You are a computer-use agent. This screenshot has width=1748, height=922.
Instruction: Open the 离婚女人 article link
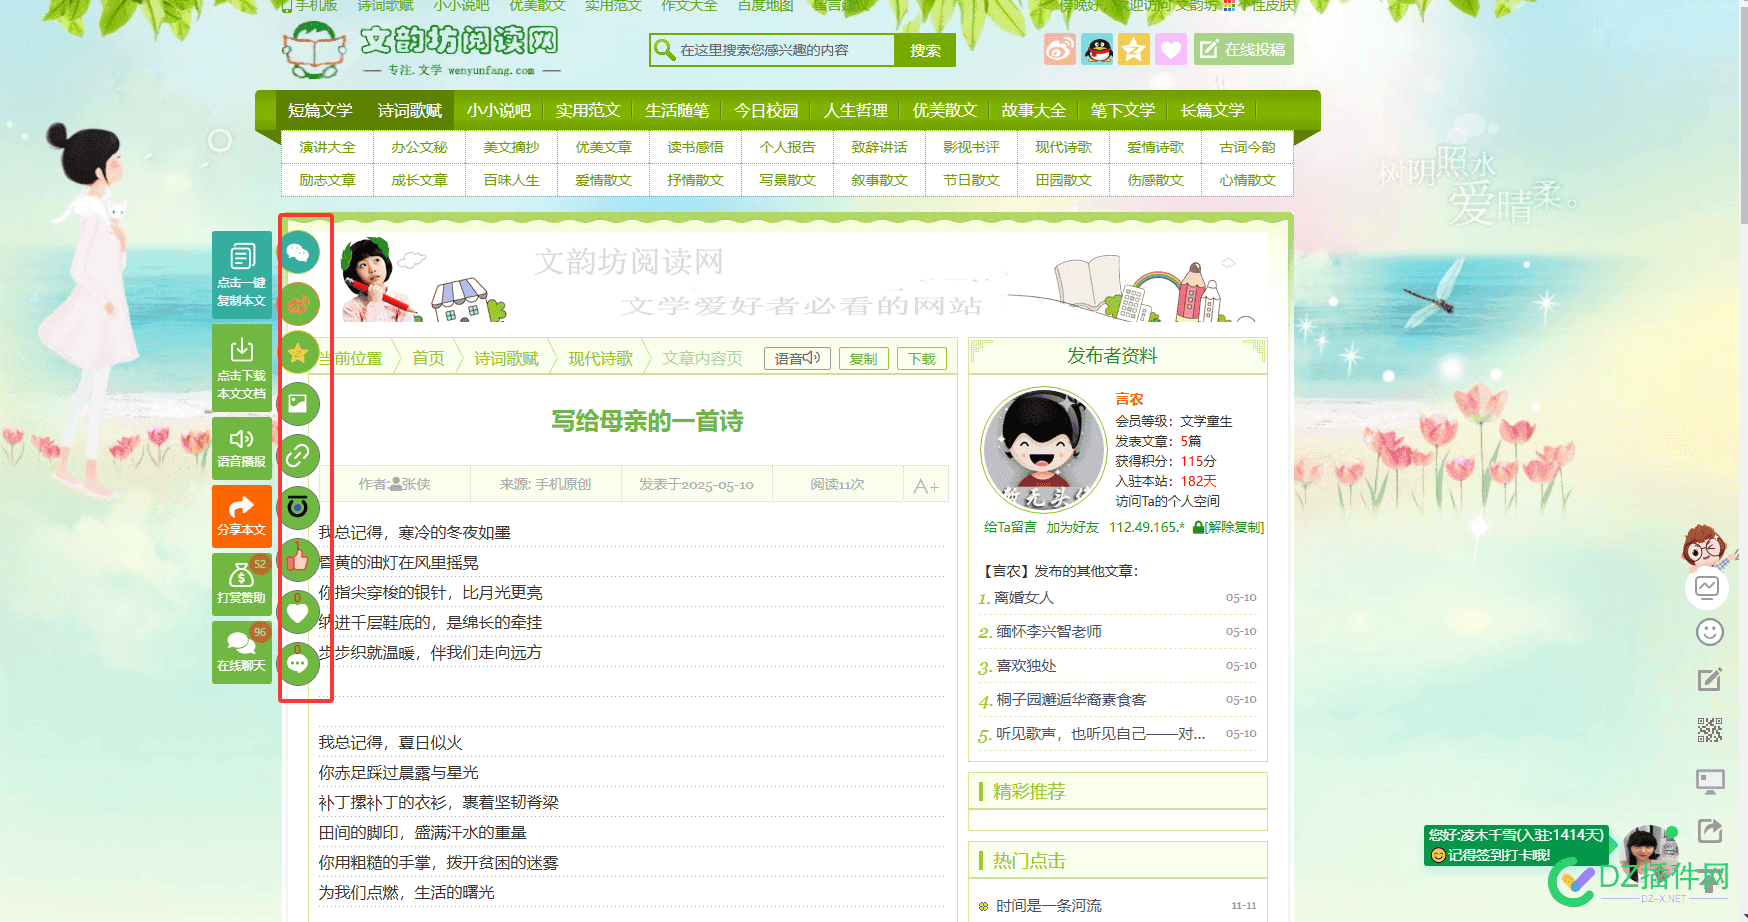1024,597
